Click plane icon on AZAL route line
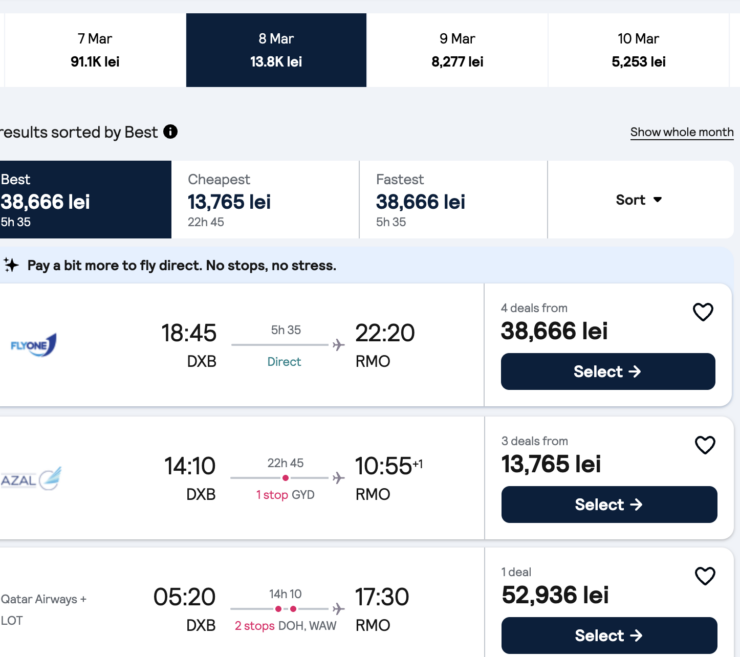Screen dimensions: 740x657 coord(338,478)
